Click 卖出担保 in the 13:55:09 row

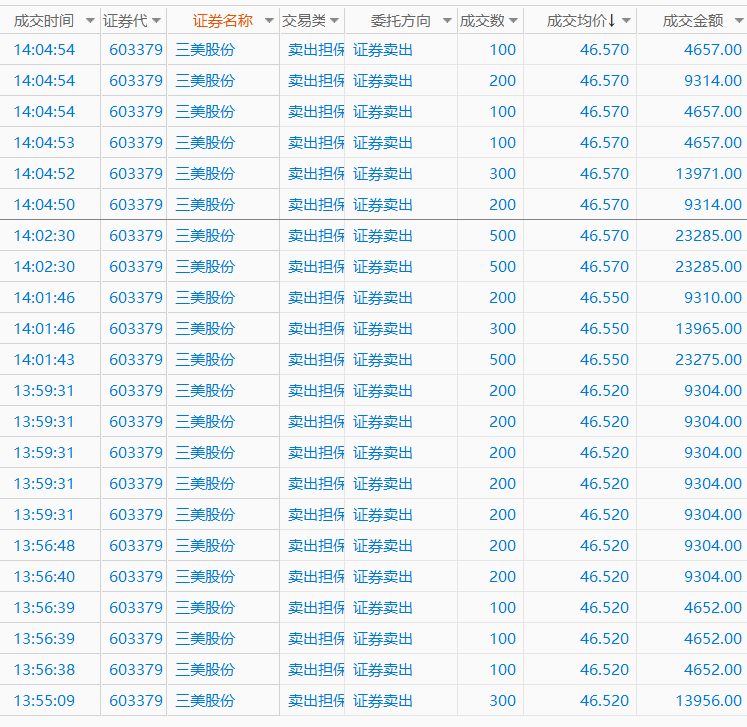pos(316,700)
